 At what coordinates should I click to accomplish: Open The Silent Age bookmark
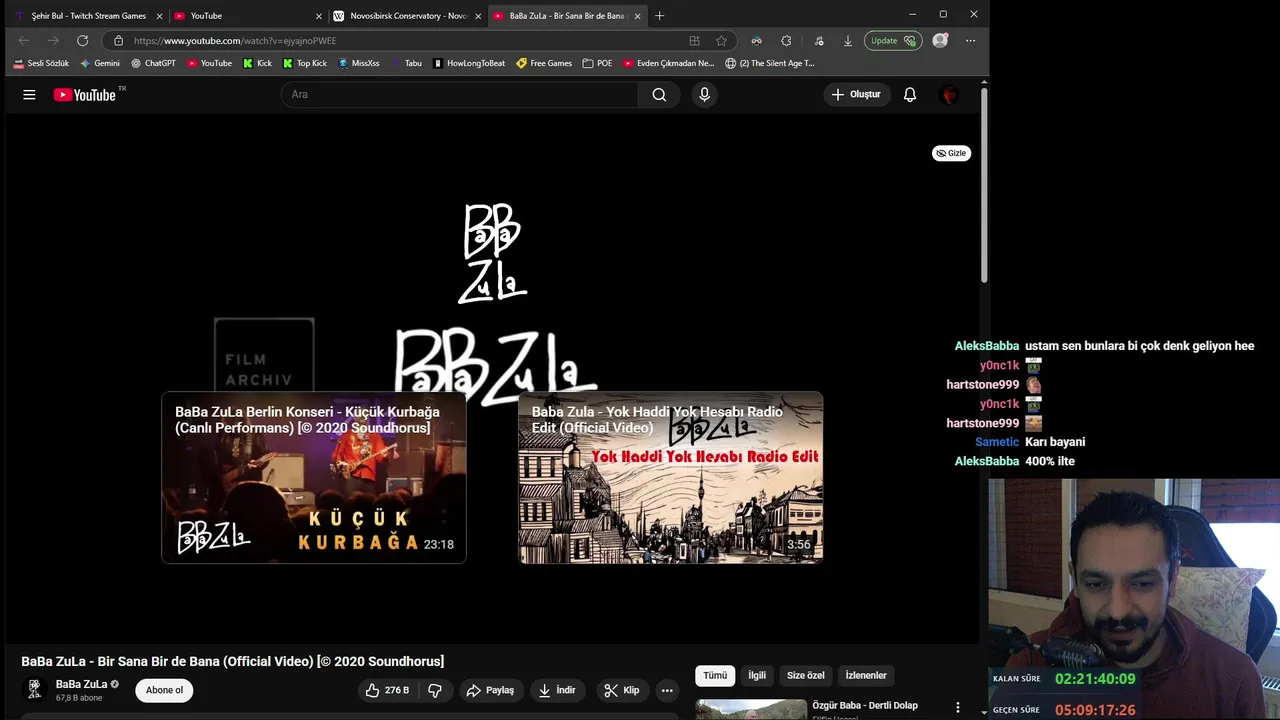click(770, 63)
